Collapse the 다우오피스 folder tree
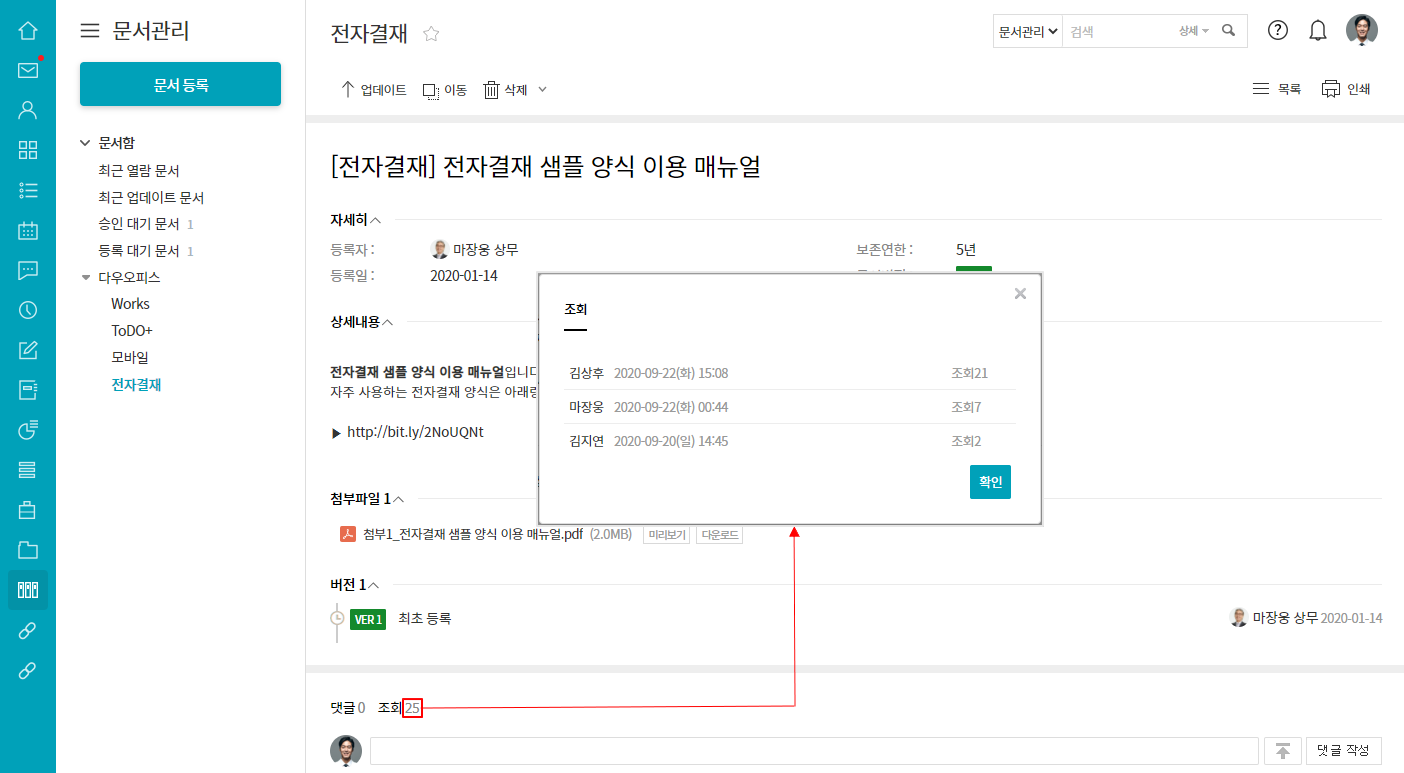 click(x=86, y=277)
